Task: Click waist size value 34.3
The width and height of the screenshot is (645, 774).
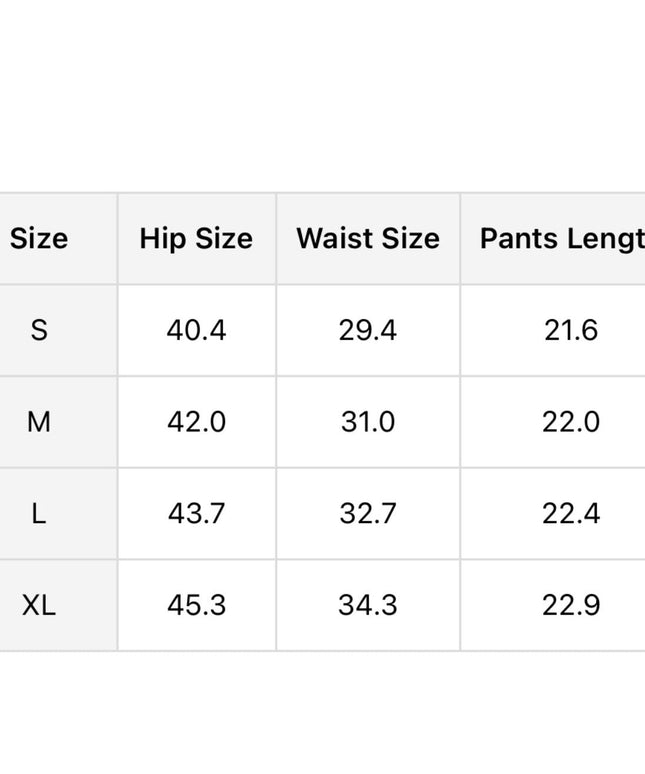Action: point(368,606)
